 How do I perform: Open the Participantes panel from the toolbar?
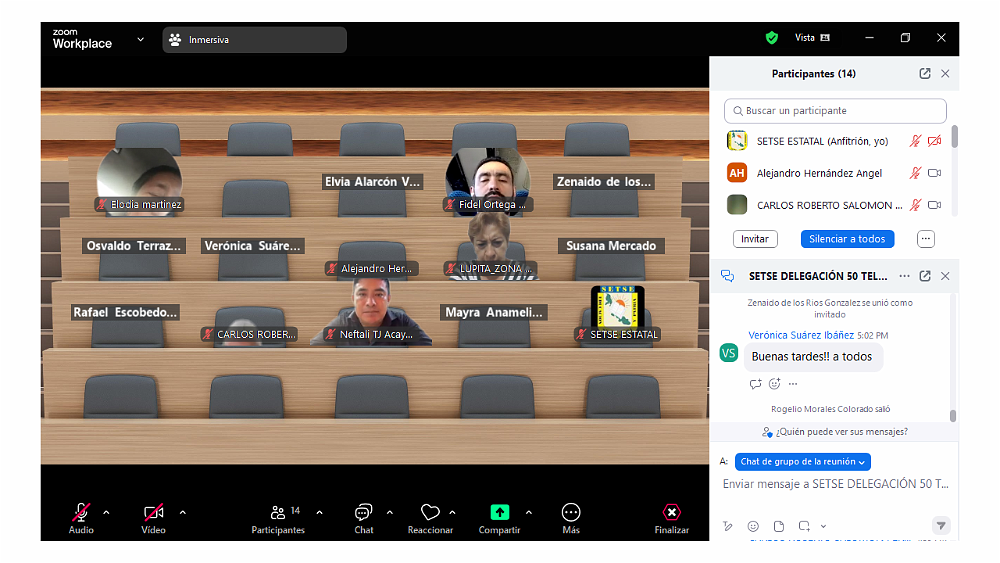click(278, 513)
